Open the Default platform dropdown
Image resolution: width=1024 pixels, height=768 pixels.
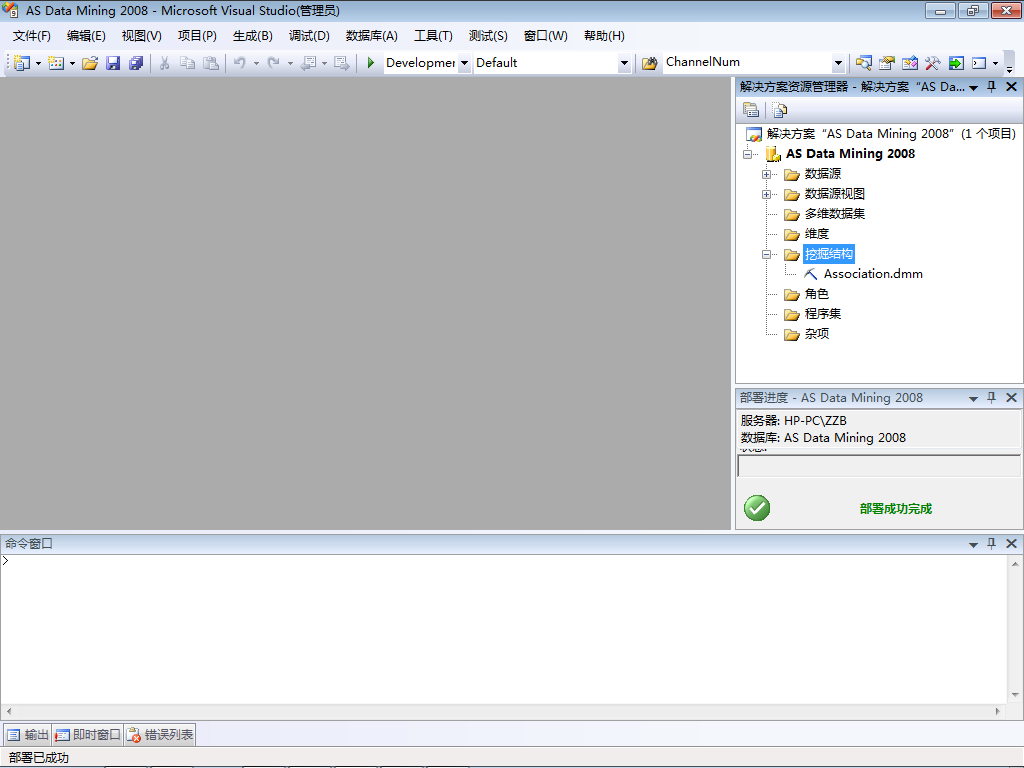tap(624, 63)
